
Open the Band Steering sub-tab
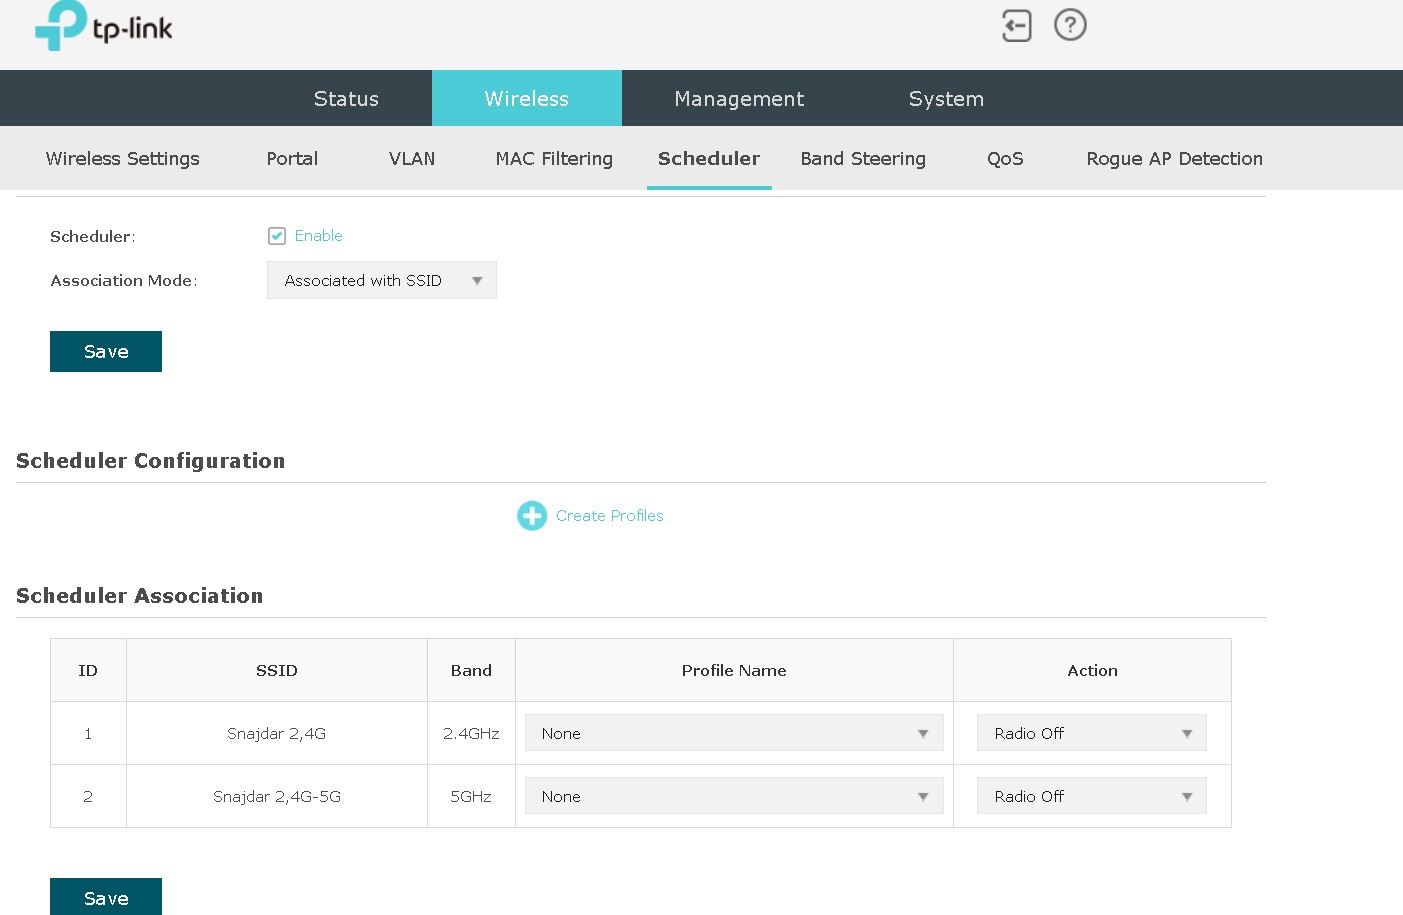coord(863,159)
